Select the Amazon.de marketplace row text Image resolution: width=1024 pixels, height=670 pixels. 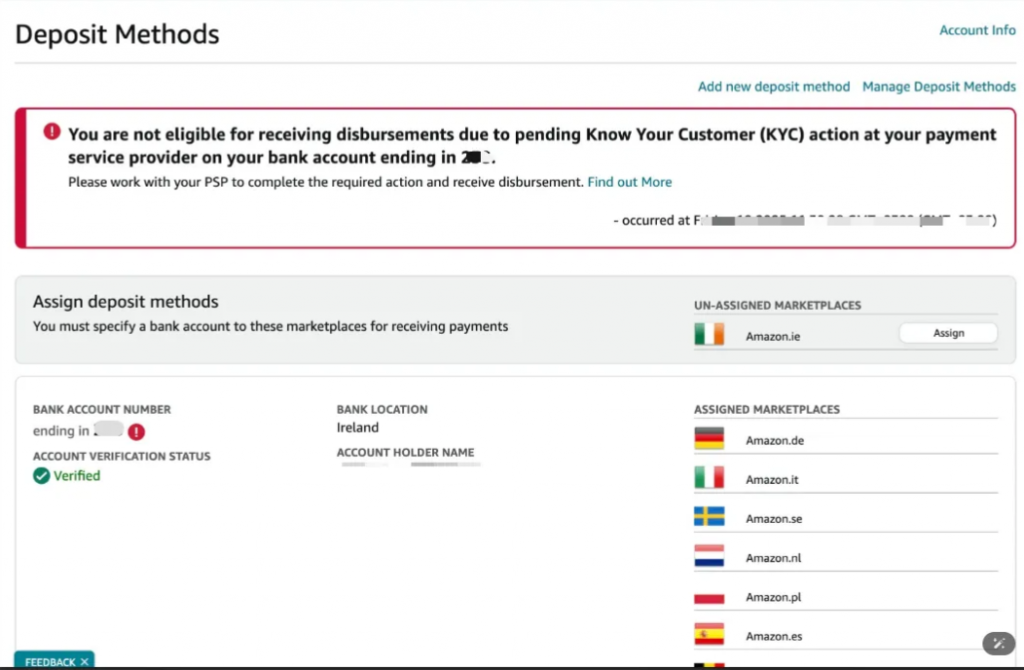(x=775, y=441)
